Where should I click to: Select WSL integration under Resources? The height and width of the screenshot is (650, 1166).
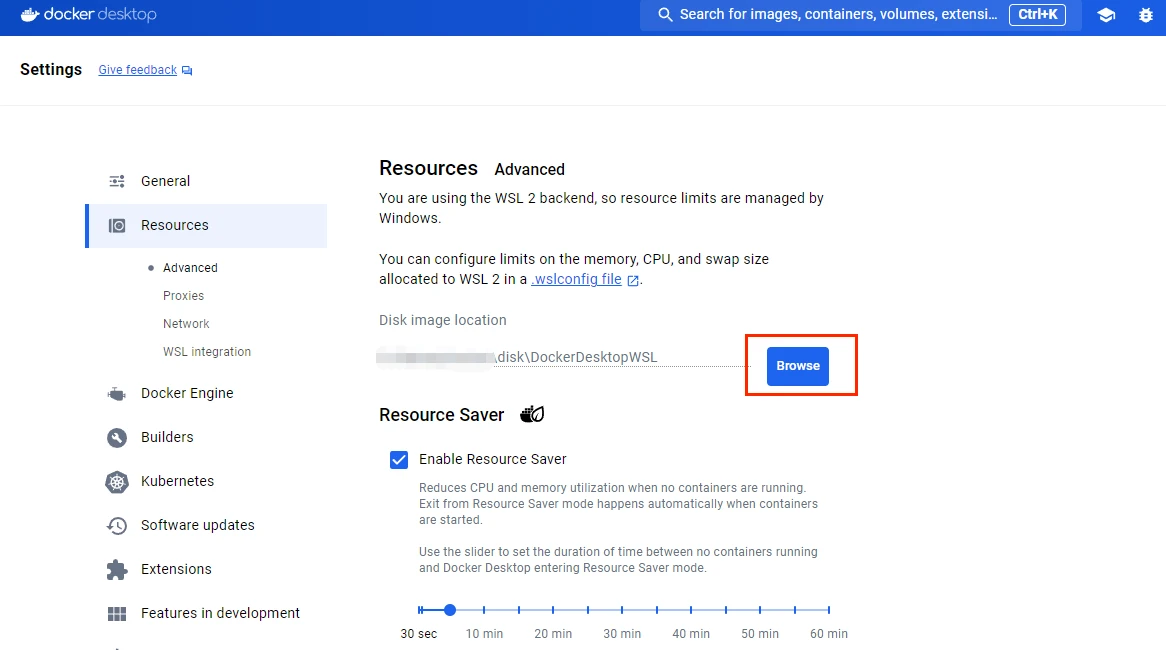click(207, 352)
